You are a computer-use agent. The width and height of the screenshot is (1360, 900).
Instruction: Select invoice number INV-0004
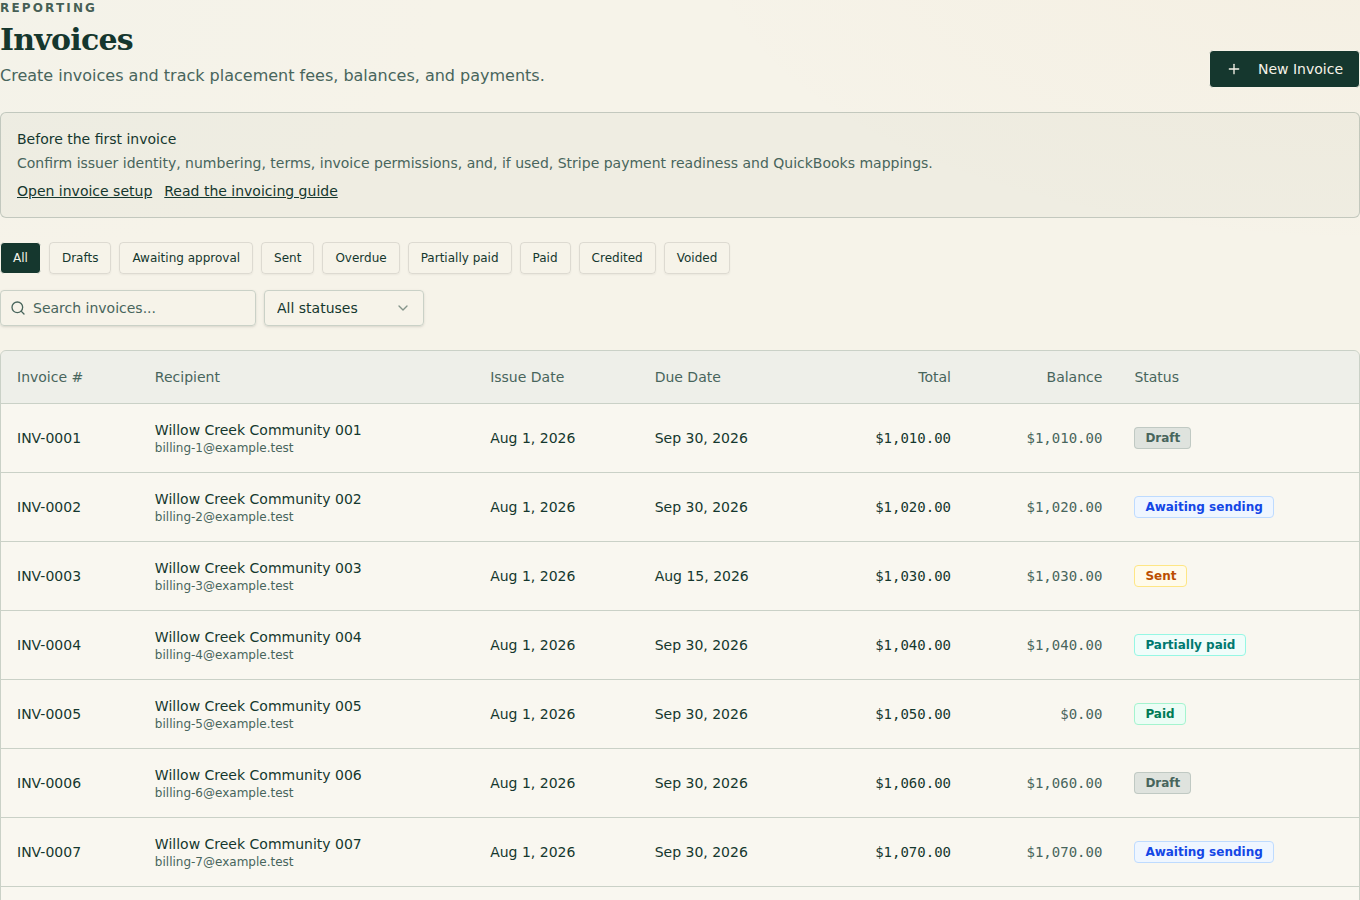(x=49, y=645)
